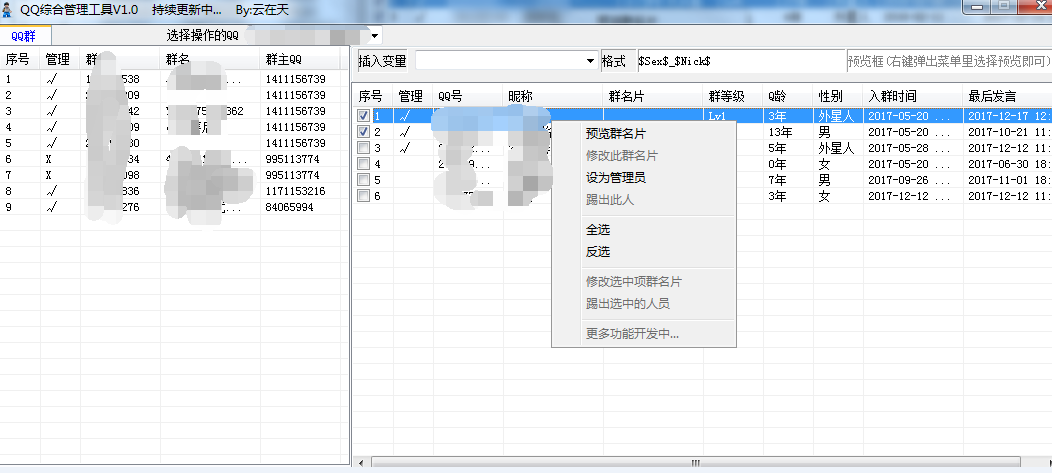Click the Lv1 群等级 cell in row 1

point(733,116)
